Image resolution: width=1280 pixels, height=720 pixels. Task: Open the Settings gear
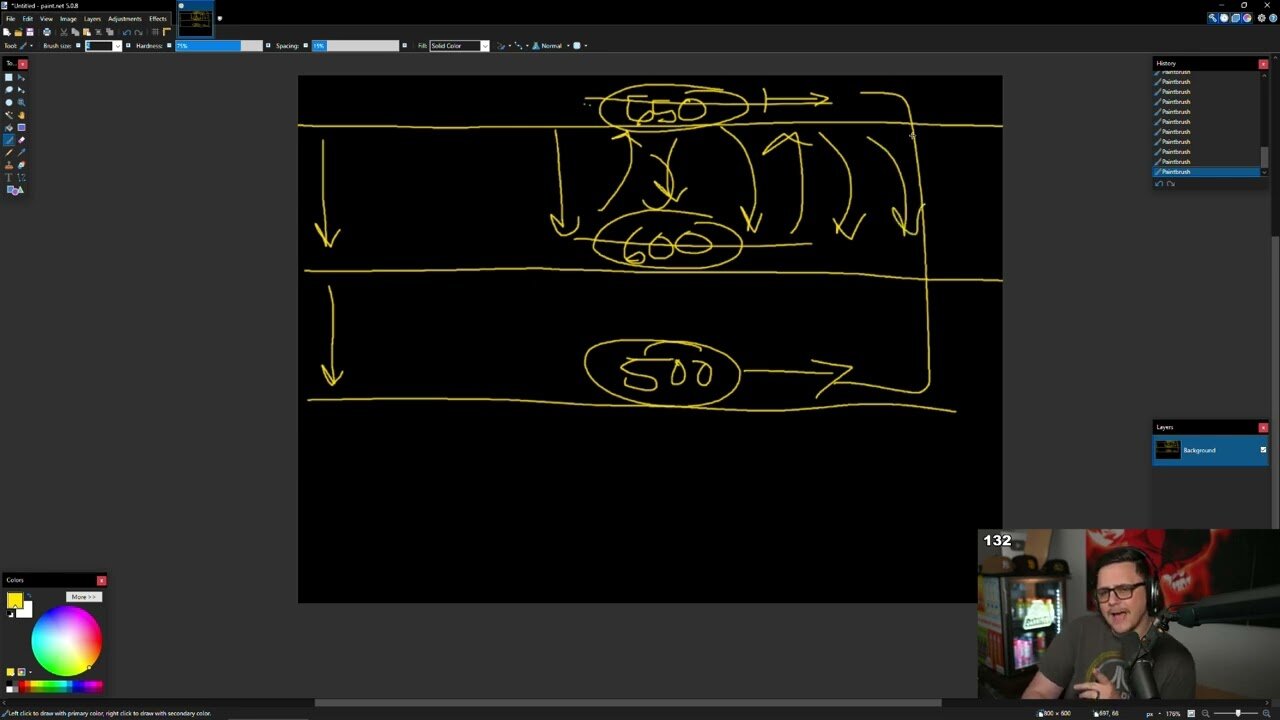1262,18
